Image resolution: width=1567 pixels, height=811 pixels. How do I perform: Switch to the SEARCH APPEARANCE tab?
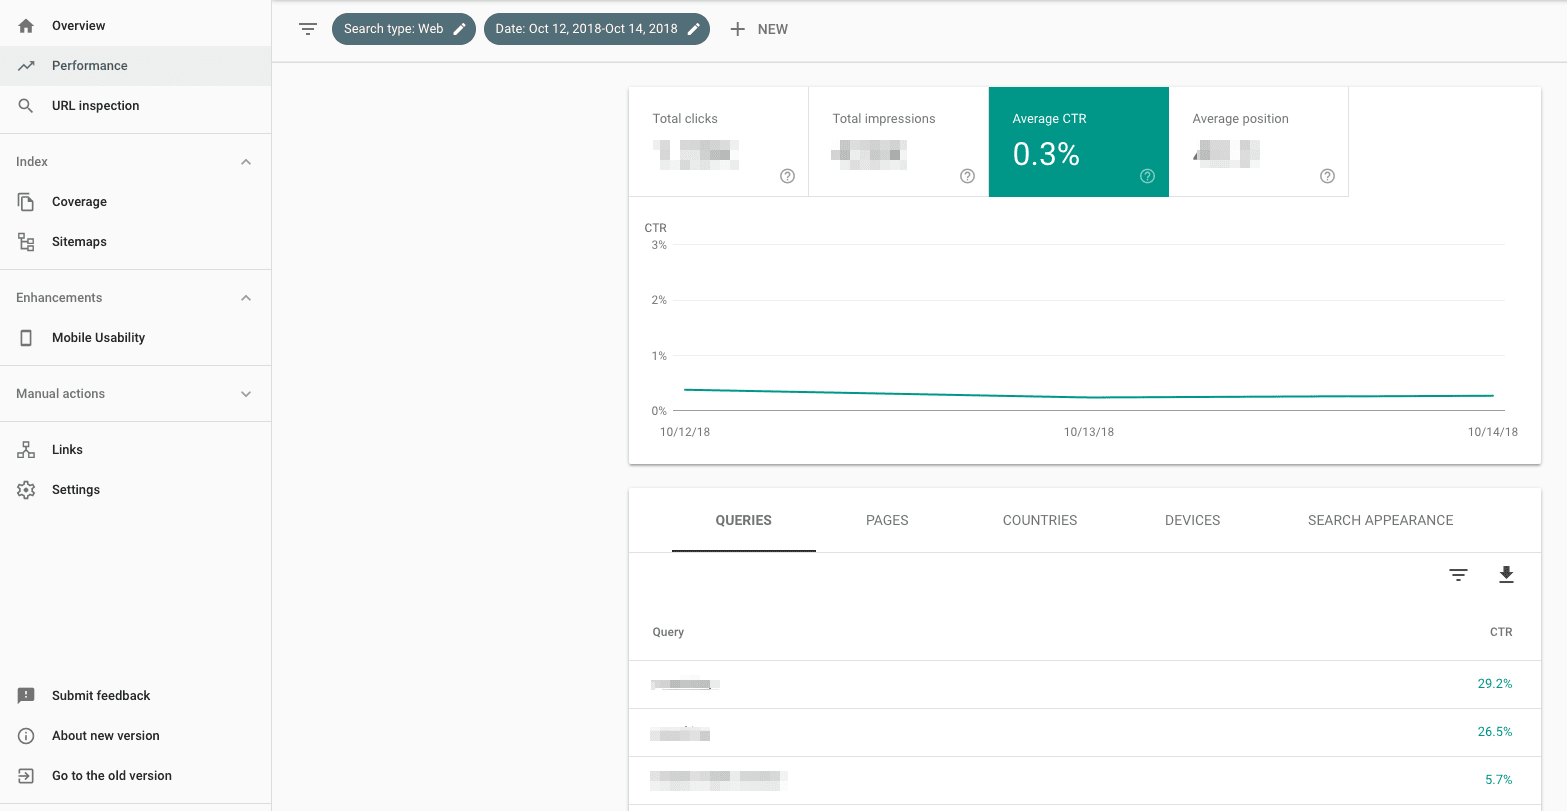pyautogui.click(x=1381, y=520)
